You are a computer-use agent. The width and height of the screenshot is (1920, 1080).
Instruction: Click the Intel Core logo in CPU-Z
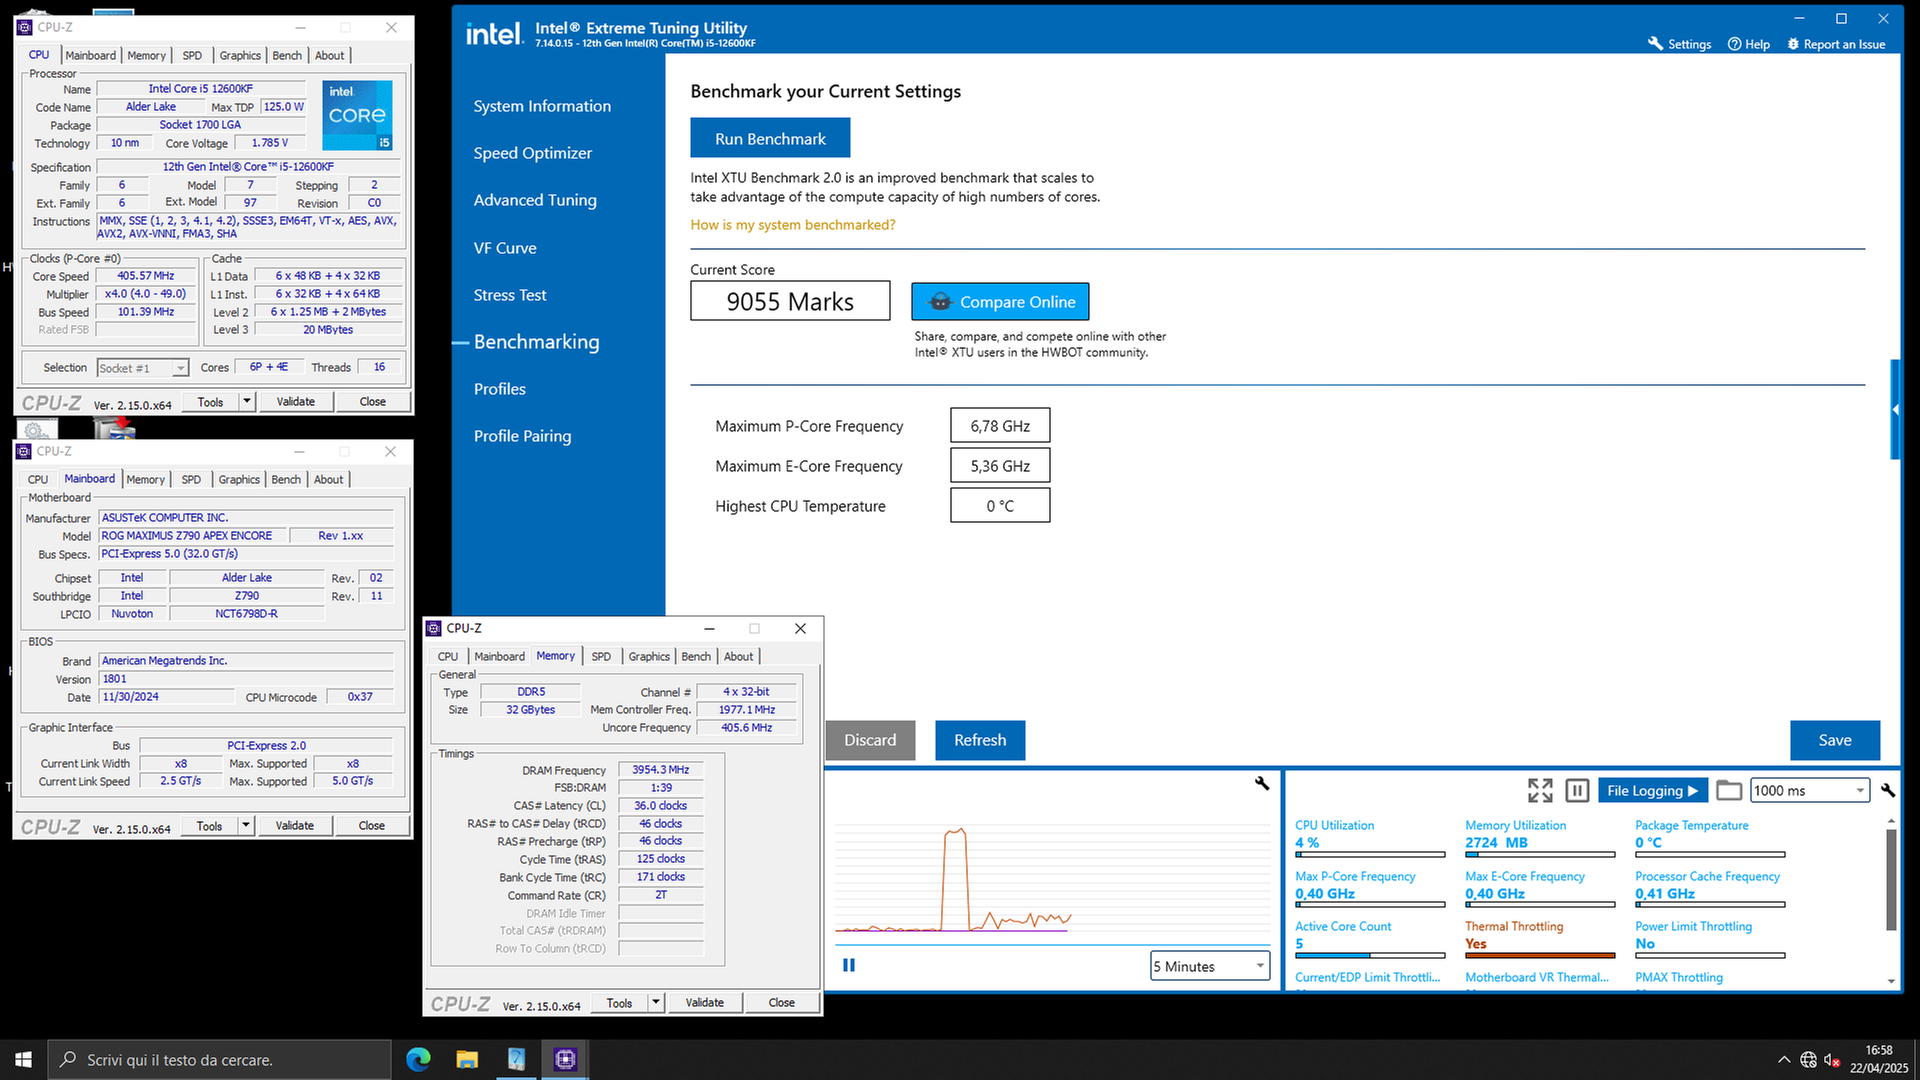[x=358, y=115]
